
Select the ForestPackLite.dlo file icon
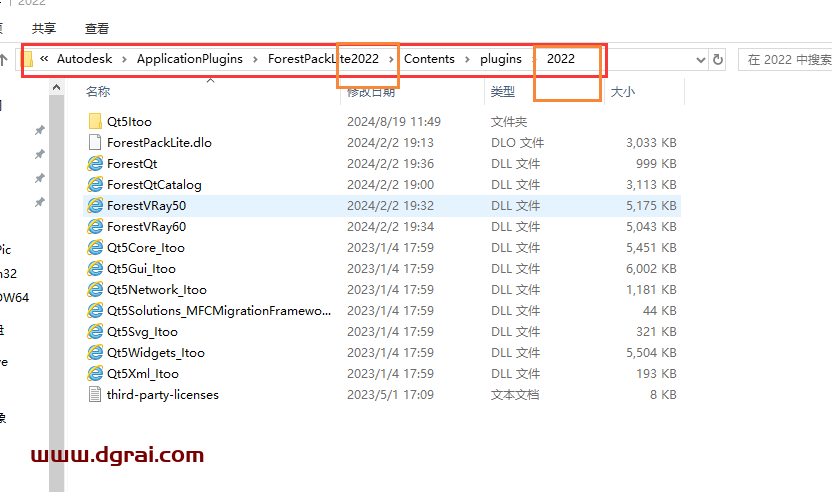click(95, 142)
